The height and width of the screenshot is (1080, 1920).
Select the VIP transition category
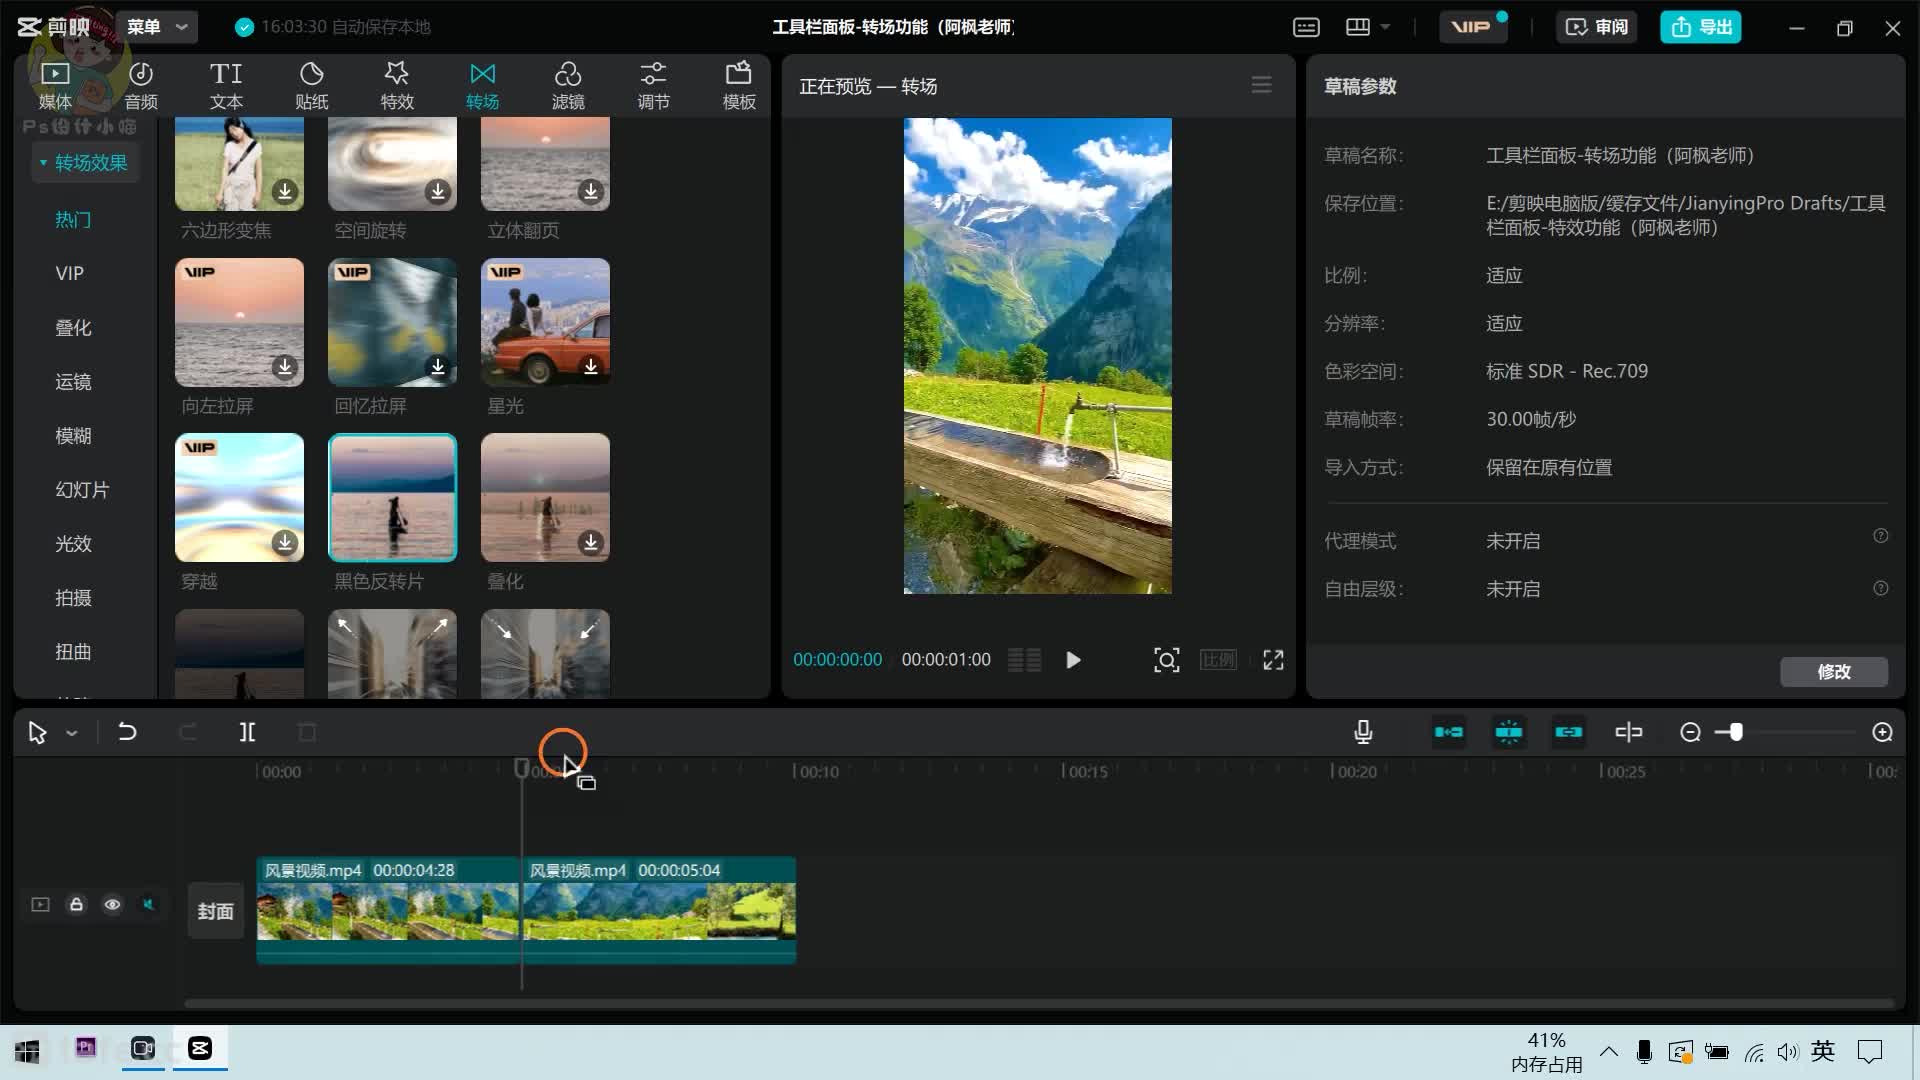70,273
